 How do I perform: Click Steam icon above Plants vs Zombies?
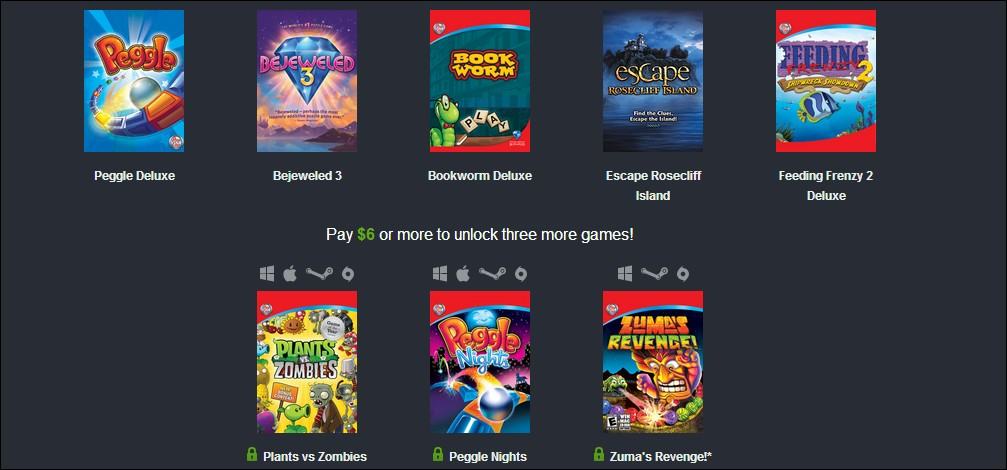[319, 274]
